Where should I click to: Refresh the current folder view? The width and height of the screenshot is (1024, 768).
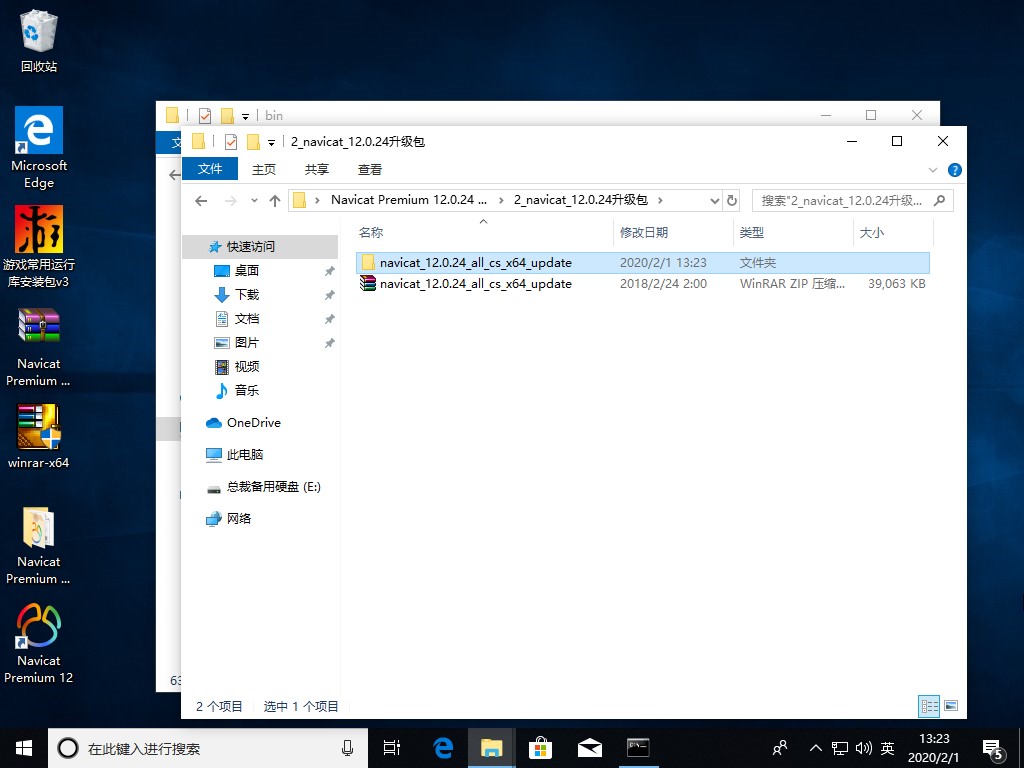click(x=732, y=200)
